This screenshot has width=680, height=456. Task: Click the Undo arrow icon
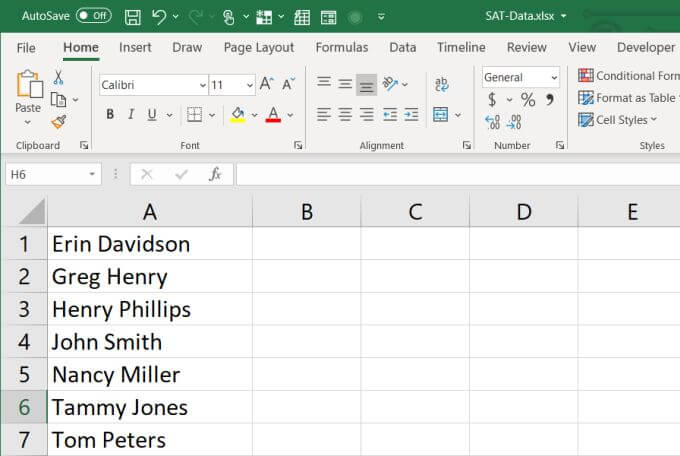(x=159, y=17)
